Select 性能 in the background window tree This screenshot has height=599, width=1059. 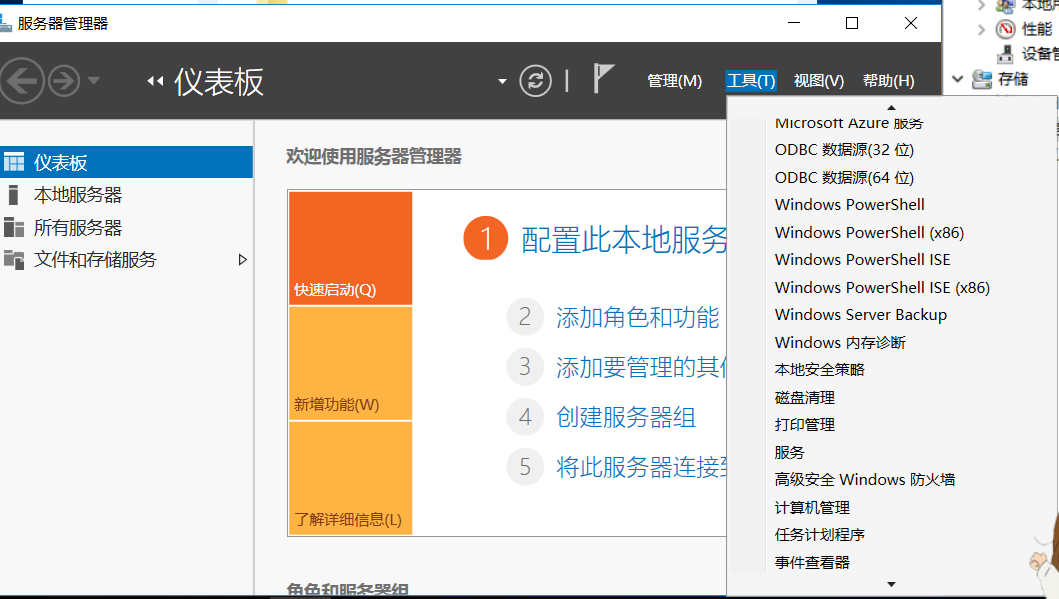tap(1036, 29)
